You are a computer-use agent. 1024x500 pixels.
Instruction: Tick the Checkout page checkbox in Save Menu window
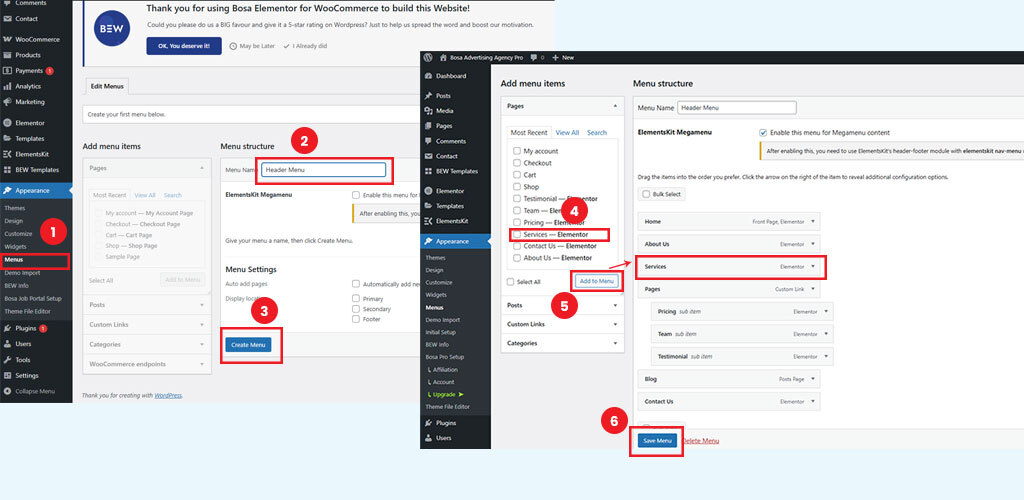[x=517, y=163]
